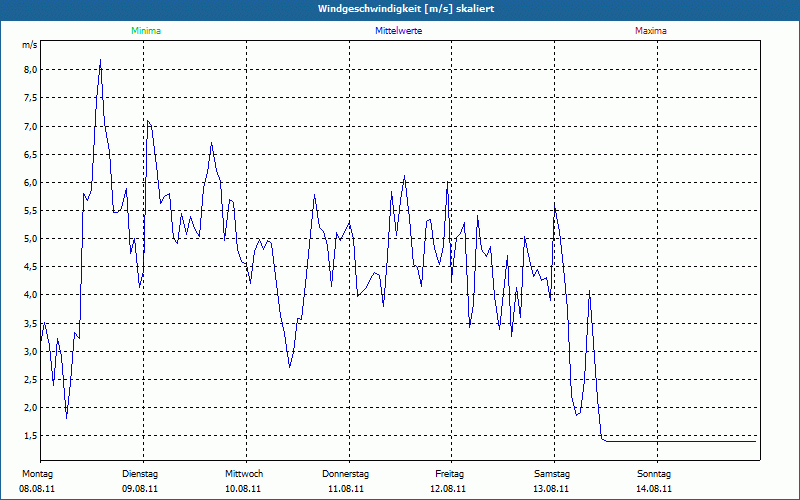Click the 4,5 y-axis value
Screen dimensions: 800x500
(31, 267)
